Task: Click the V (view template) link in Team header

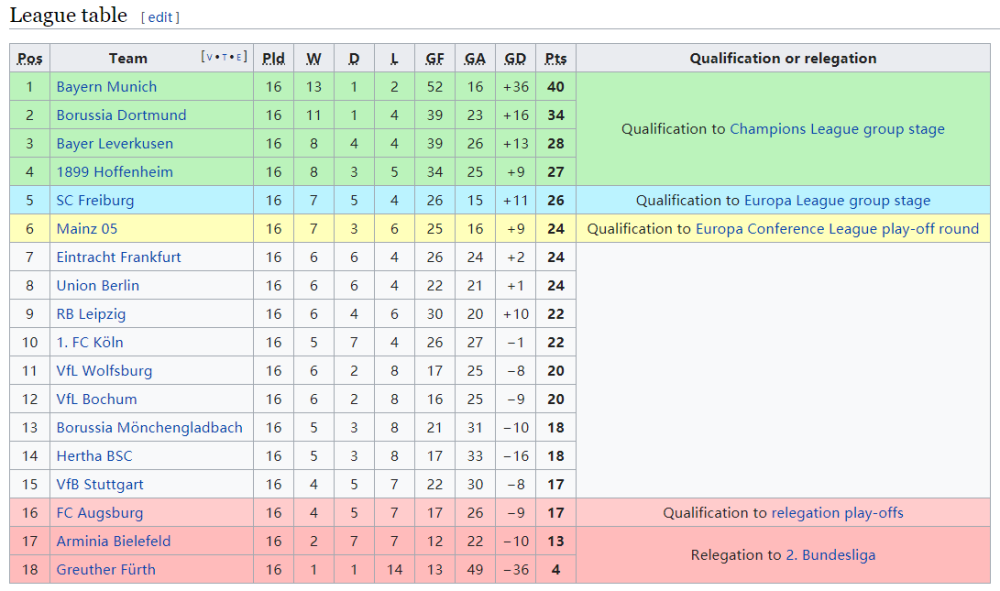Action: click(x=210, y=57)
